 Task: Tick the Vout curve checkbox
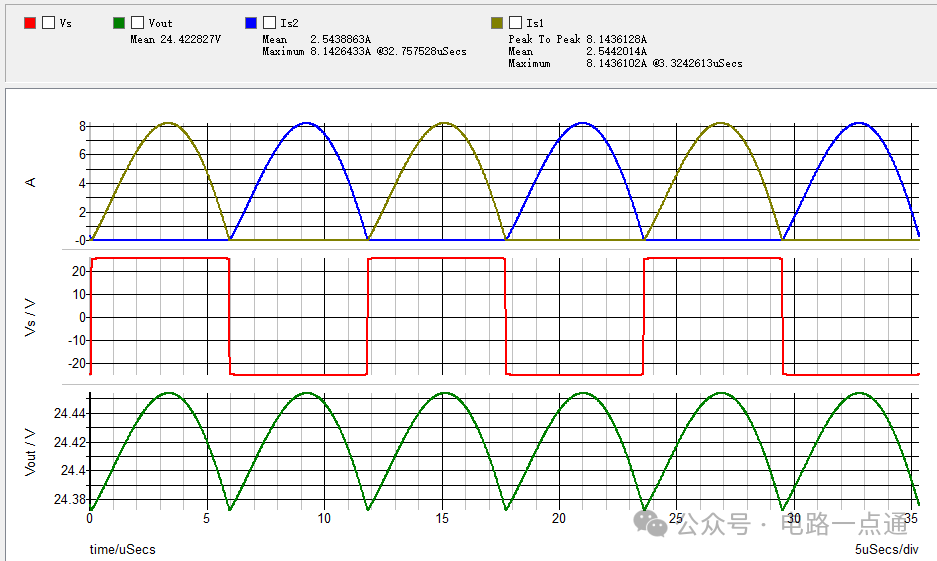point(137,23)
